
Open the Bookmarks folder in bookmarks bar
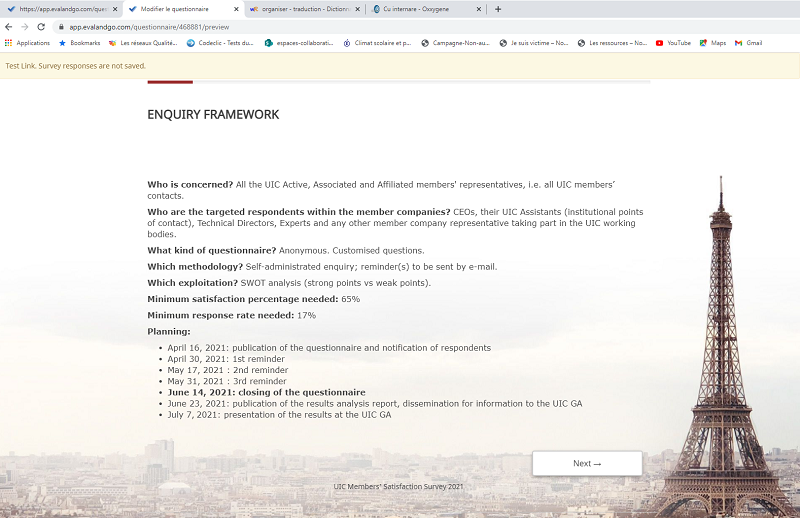[79, 43]
